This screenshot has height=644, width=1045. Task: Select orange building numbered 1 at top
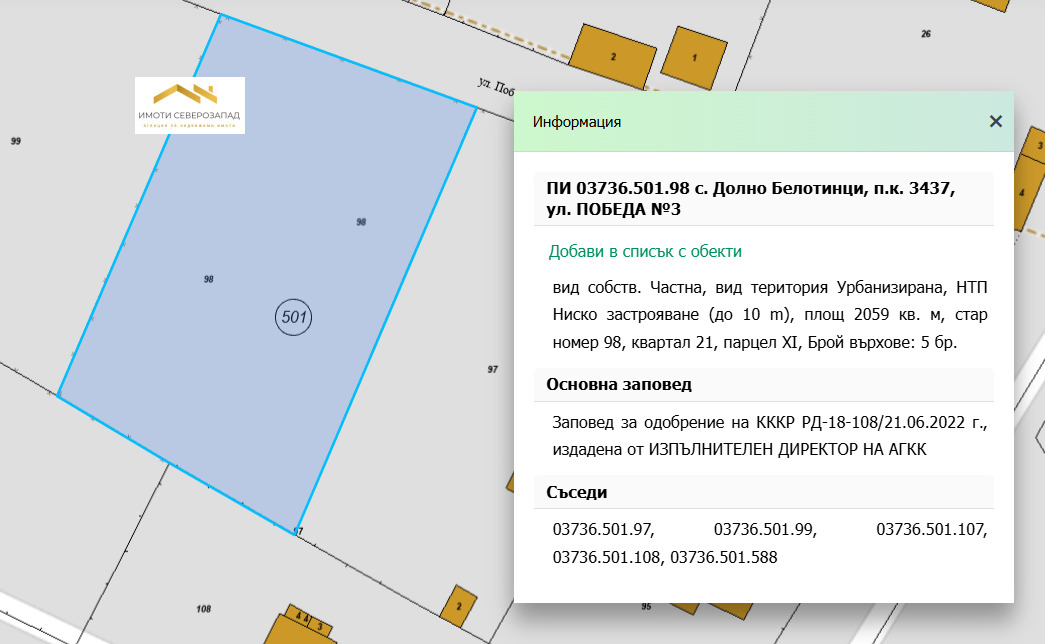click(x=694, y=57)
